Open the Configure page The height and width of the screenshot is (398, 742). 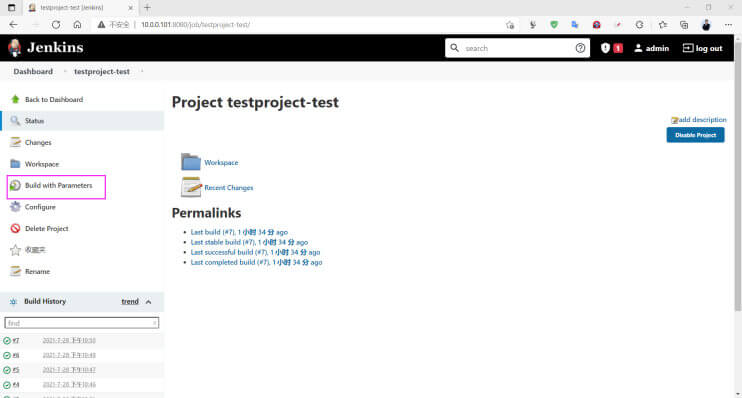(x=40, y=207)
